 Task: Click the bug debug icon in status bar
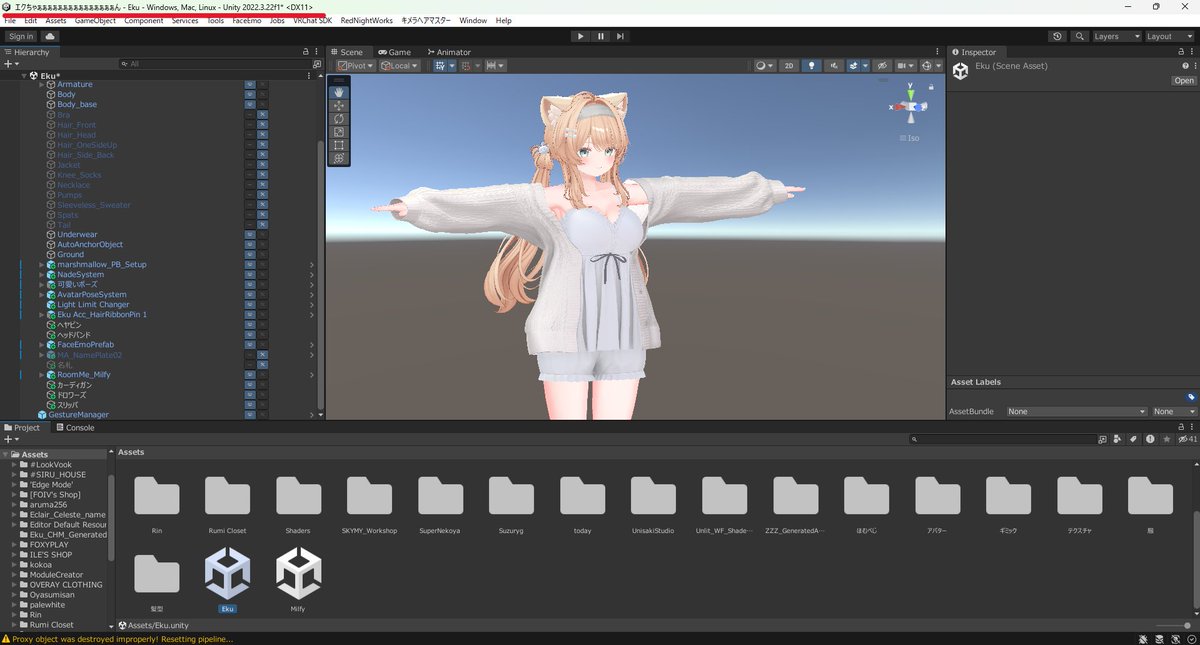click(x=1143, y=638)
